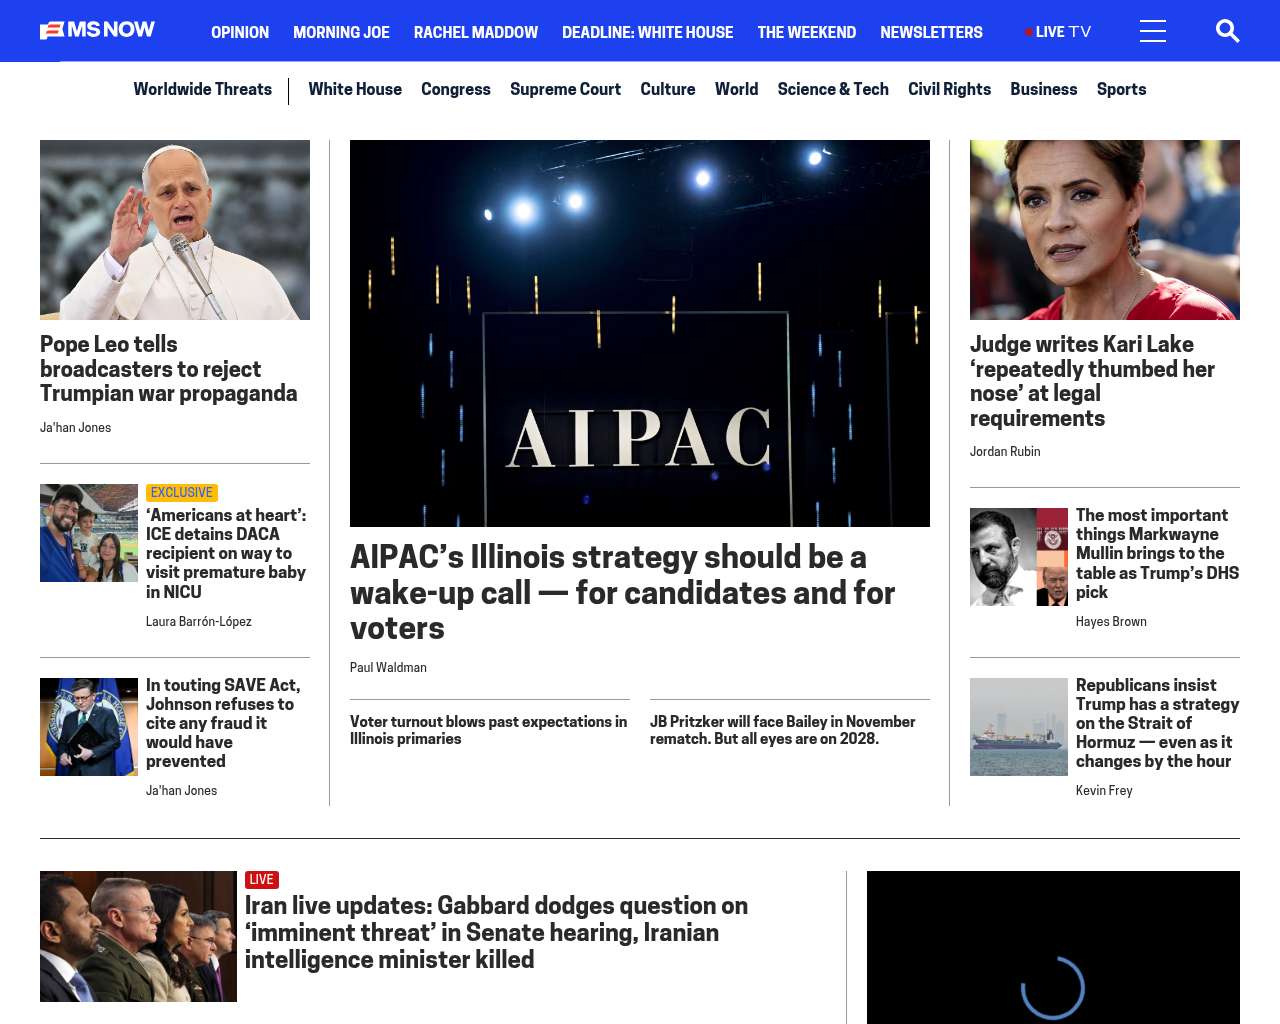Open the Strait of Hormuz ship thumbnail
1280x1024 pixels.
click(1019, 727)
